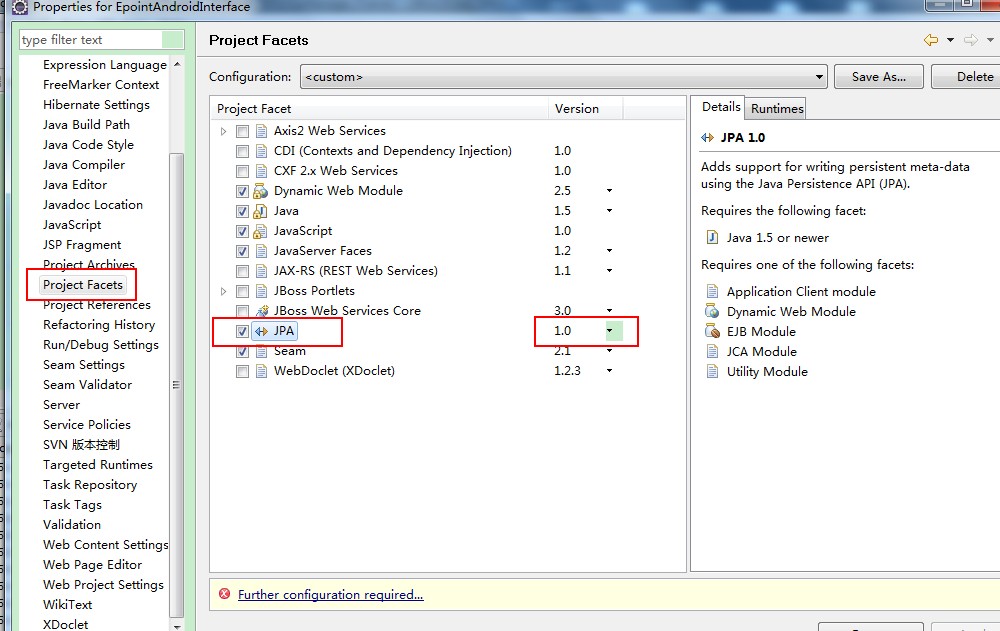The height and width of the screenshot is (631, 1000).
Task: Click the Delete configuration button
Action: point(966,77)
